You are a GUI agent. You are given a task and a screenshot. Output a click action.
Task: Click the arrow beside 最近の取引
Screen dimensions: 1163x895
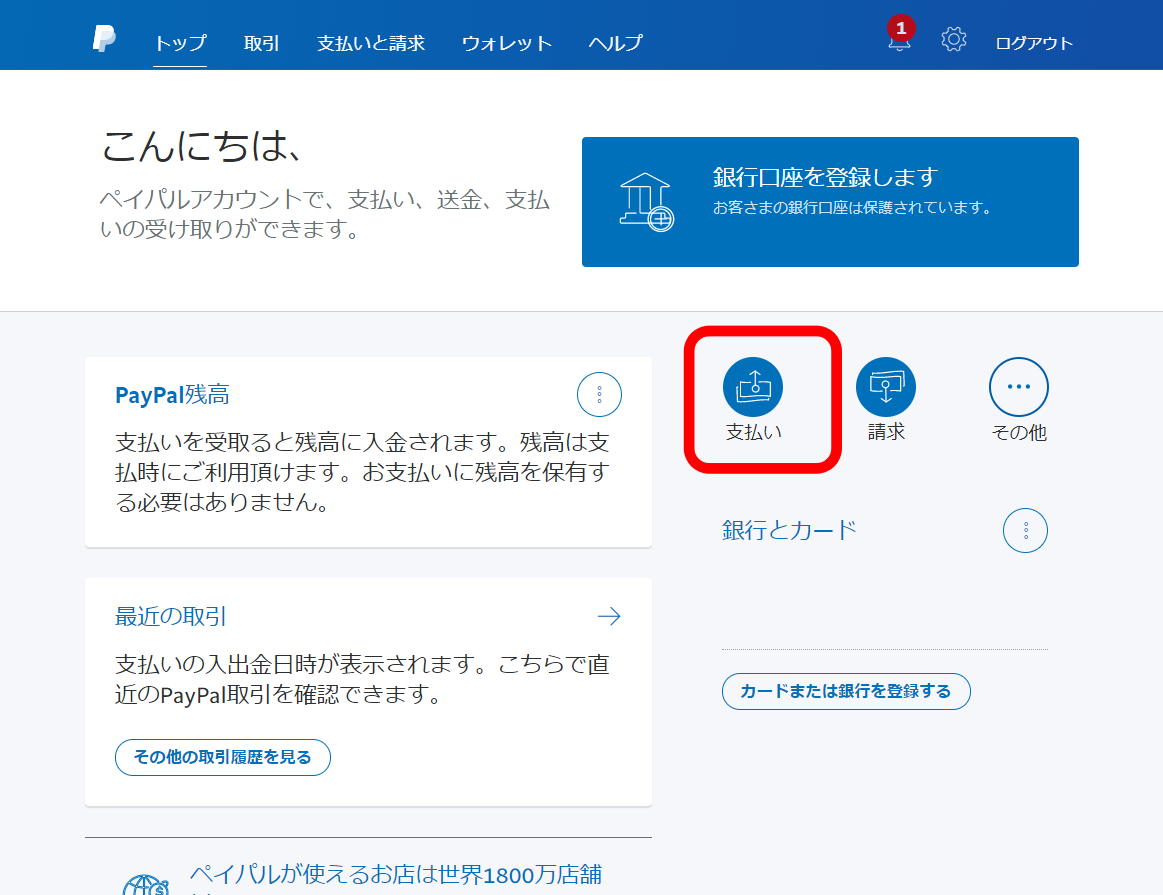point(608,616)
